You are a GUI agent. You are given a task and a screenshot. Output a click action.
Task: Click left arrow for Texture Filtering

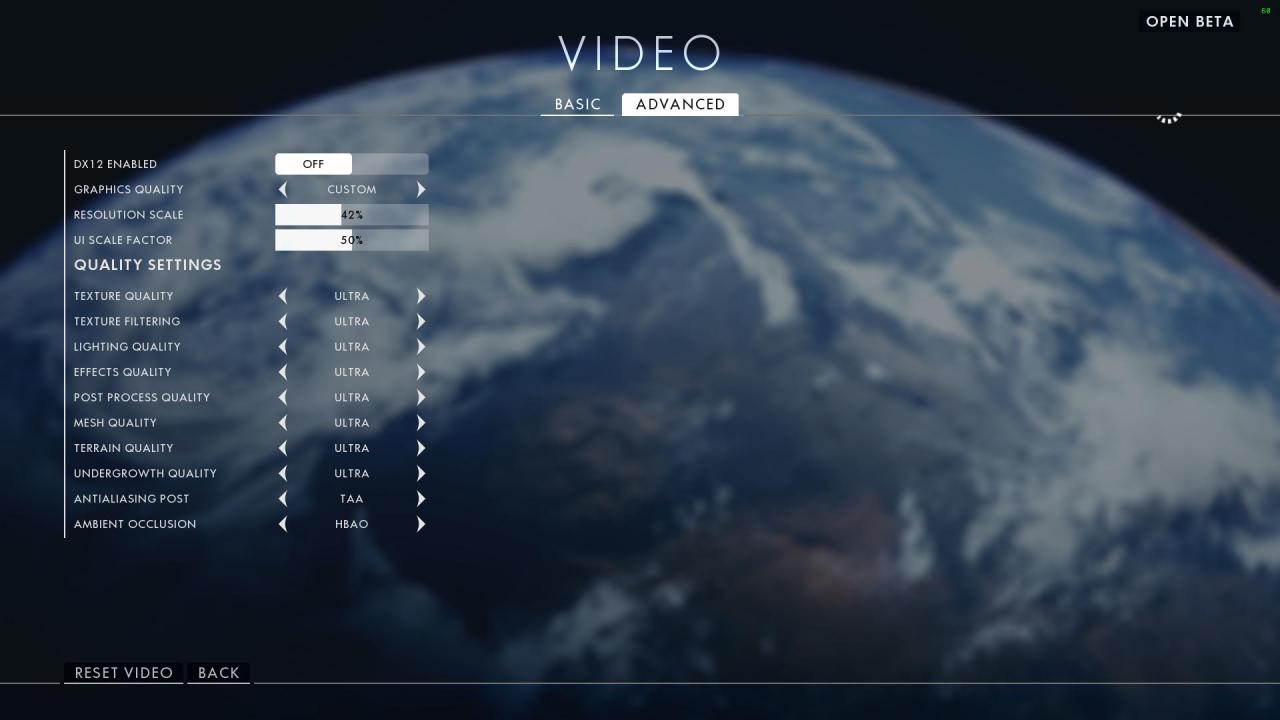coord(282,321)
